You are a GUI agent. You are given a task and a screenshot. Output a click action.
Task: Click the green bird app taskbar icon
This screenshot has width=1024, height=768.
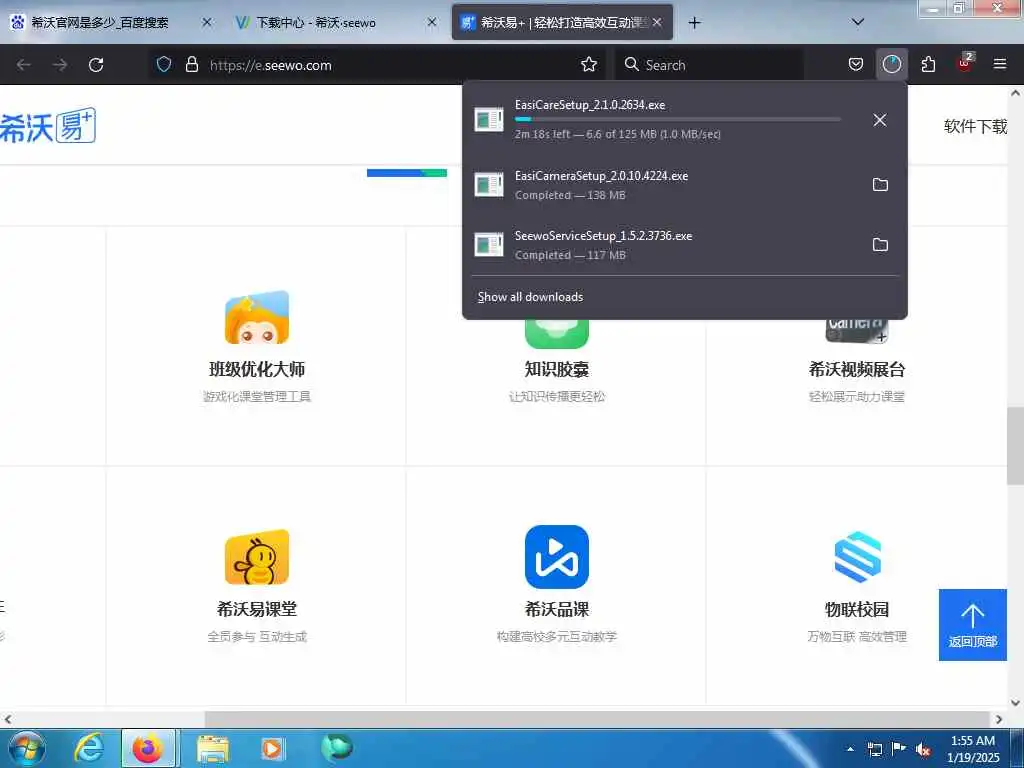click(336, 747)
